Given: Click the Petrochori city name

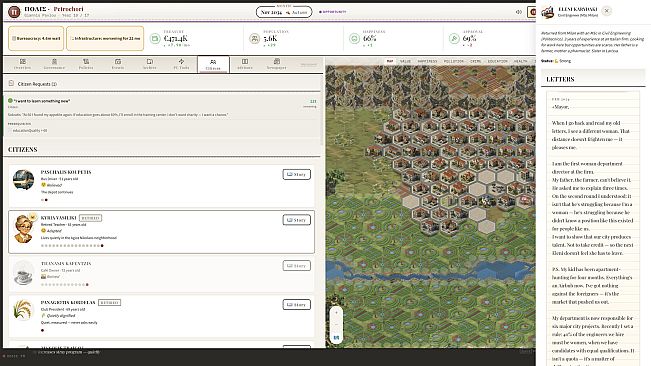Looking at the screenshot, I should point(69,9).
